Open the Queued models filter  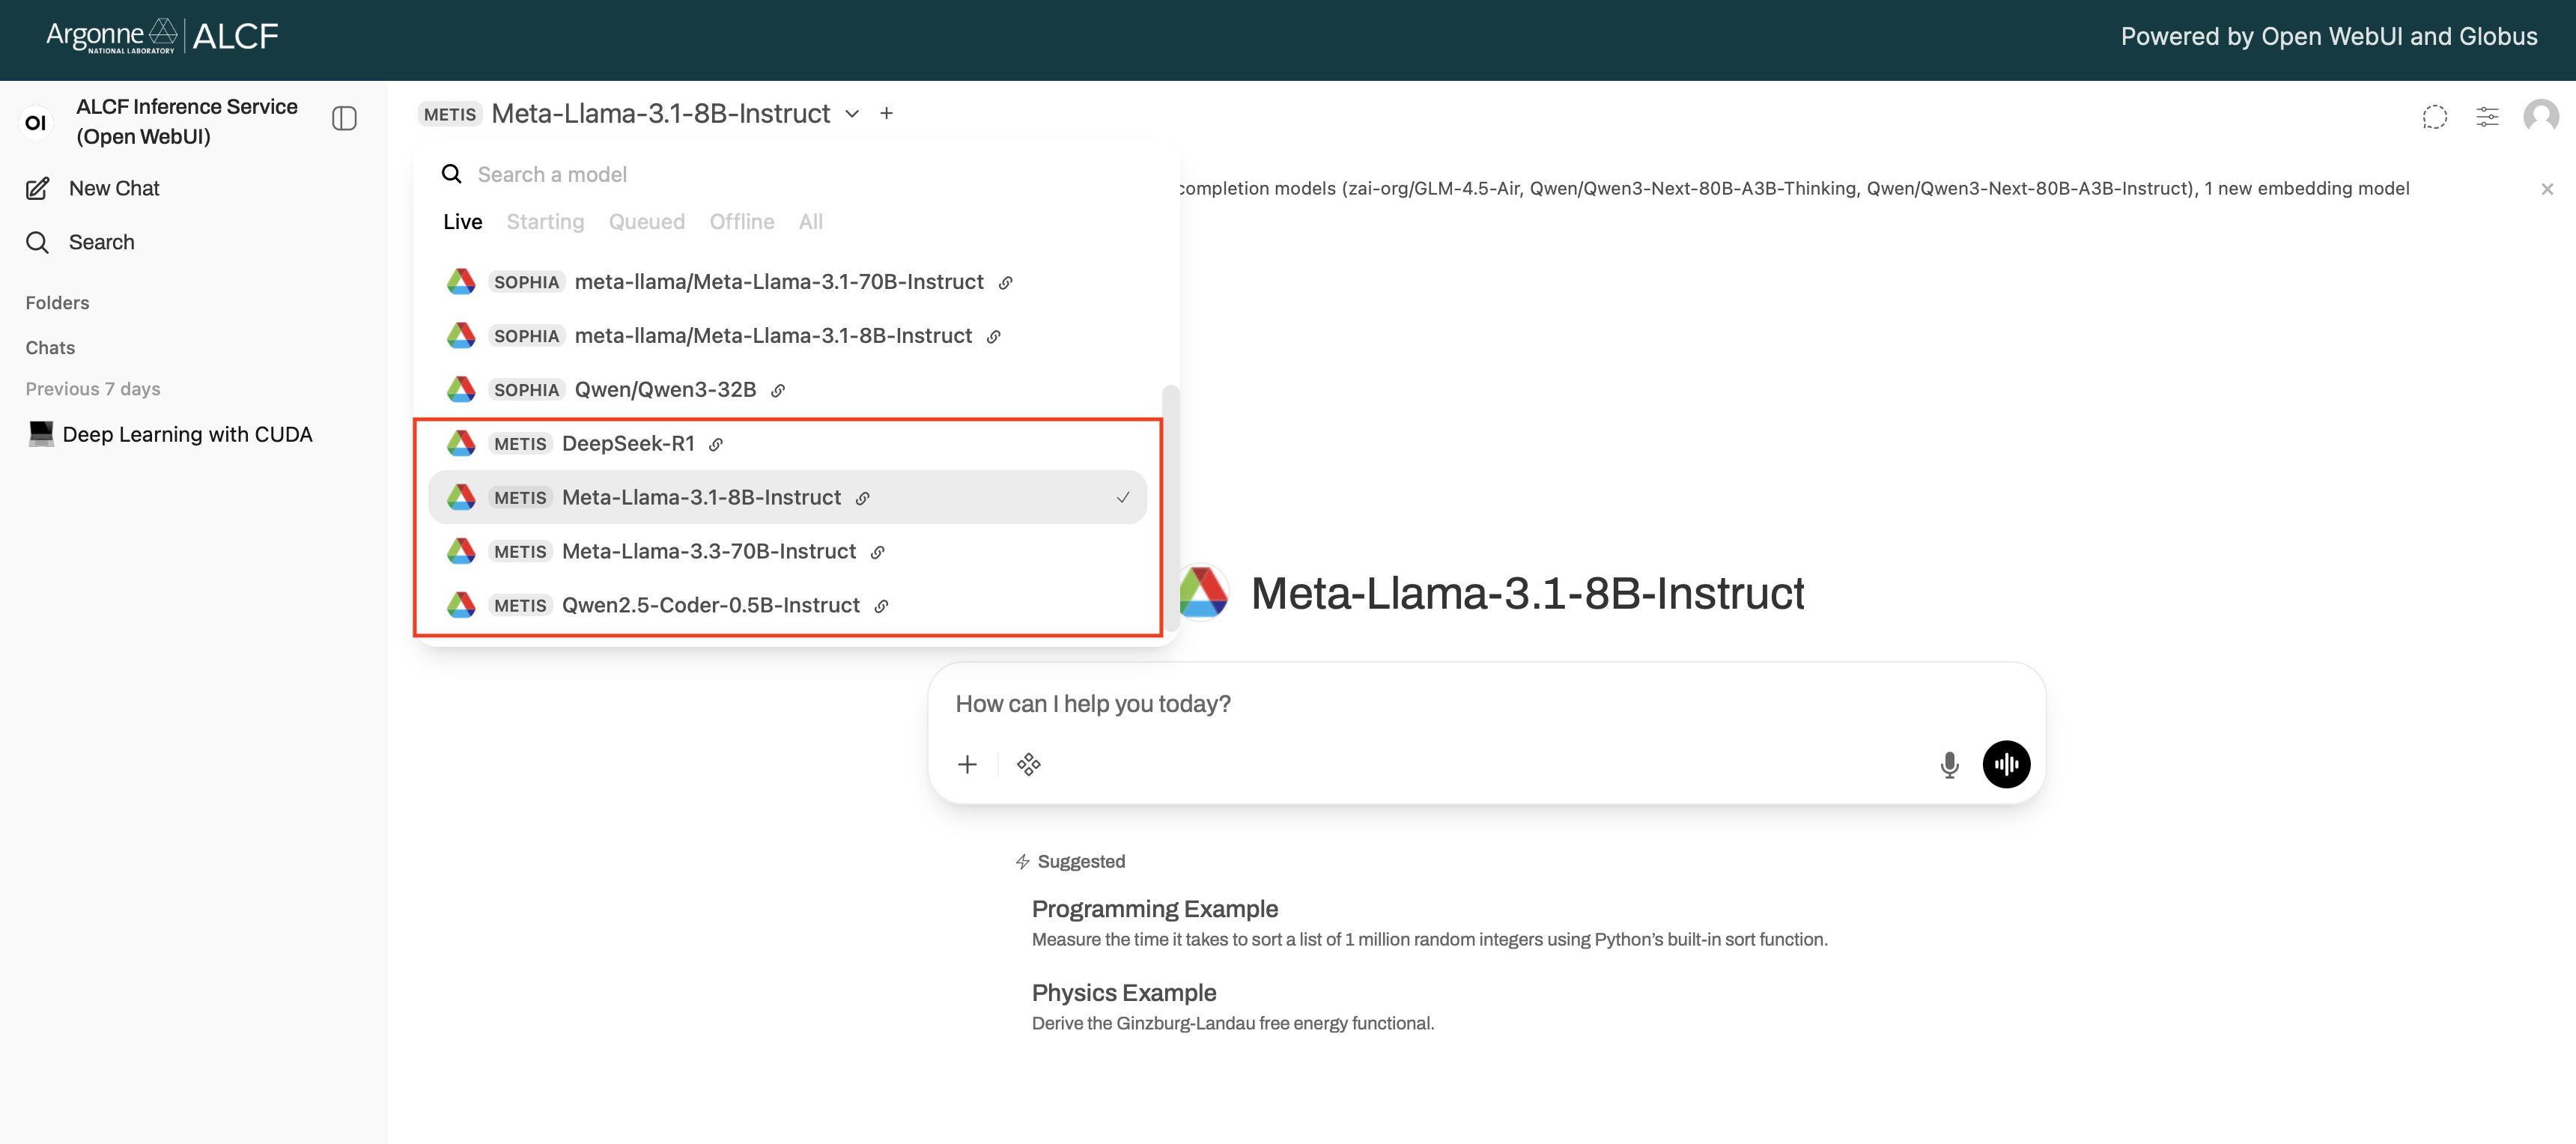[646, 221]
